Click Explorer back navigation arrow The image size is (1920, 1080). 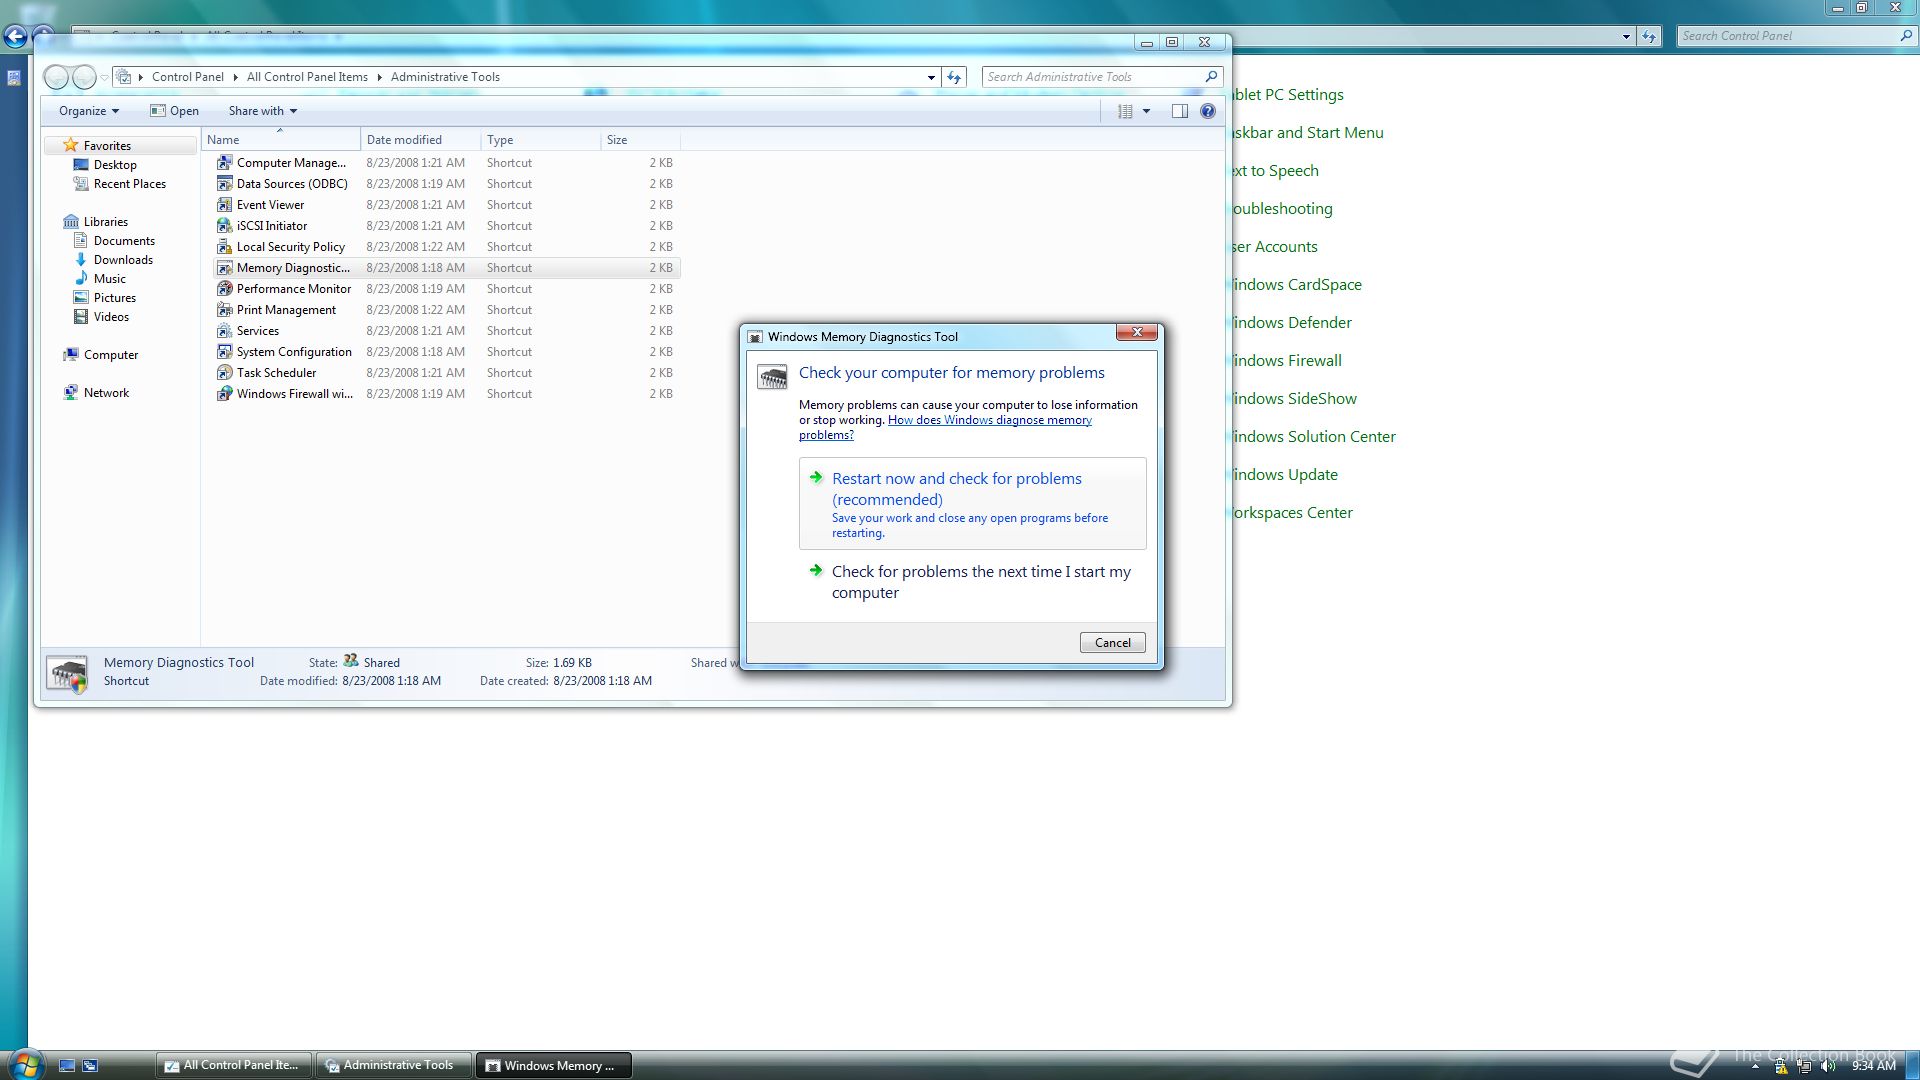57,77
